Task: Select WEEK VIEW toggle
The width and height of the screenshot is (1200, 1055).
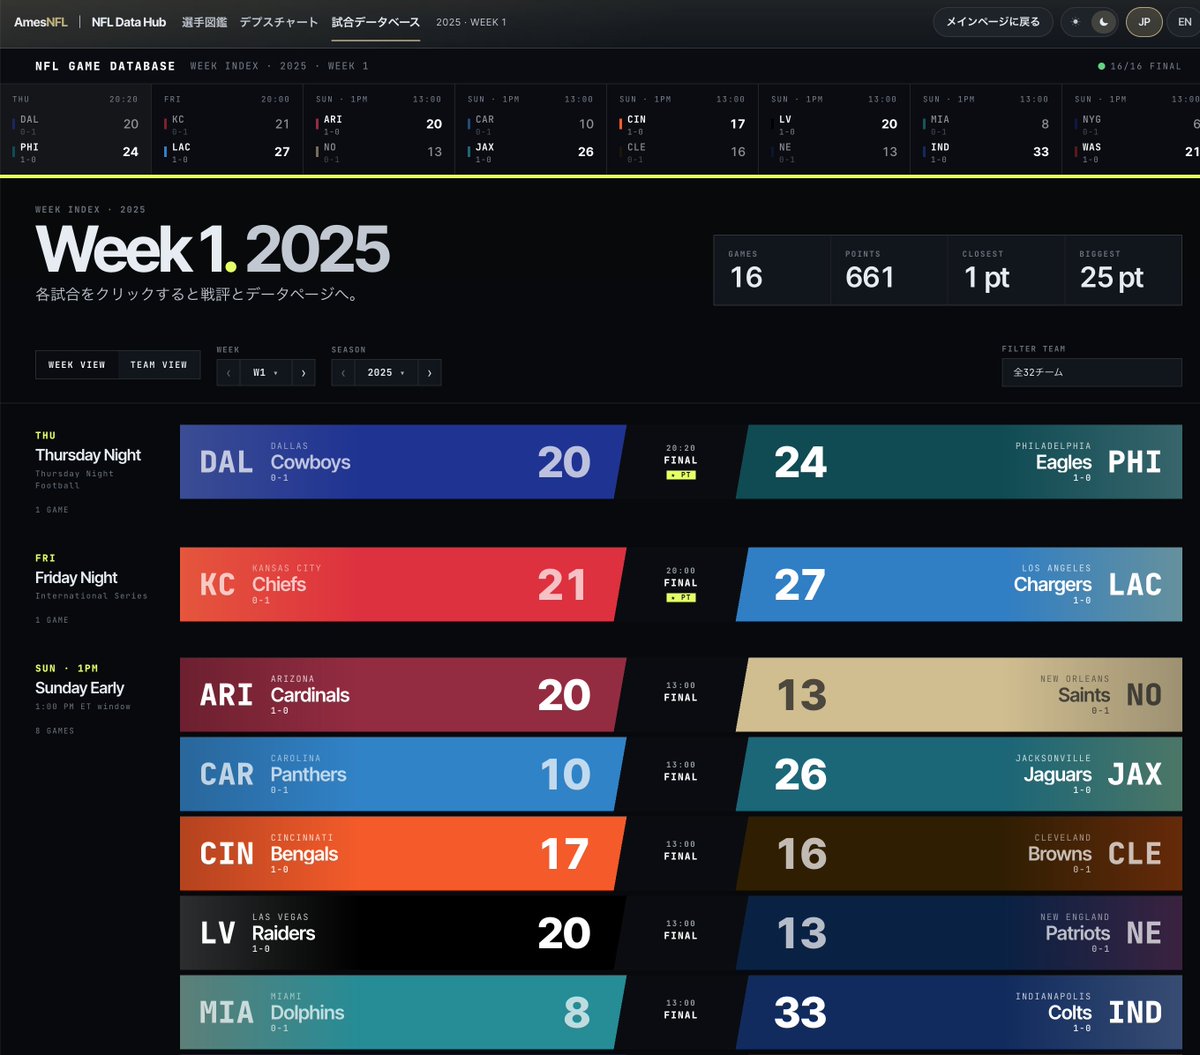Action: tap(77, 365)
